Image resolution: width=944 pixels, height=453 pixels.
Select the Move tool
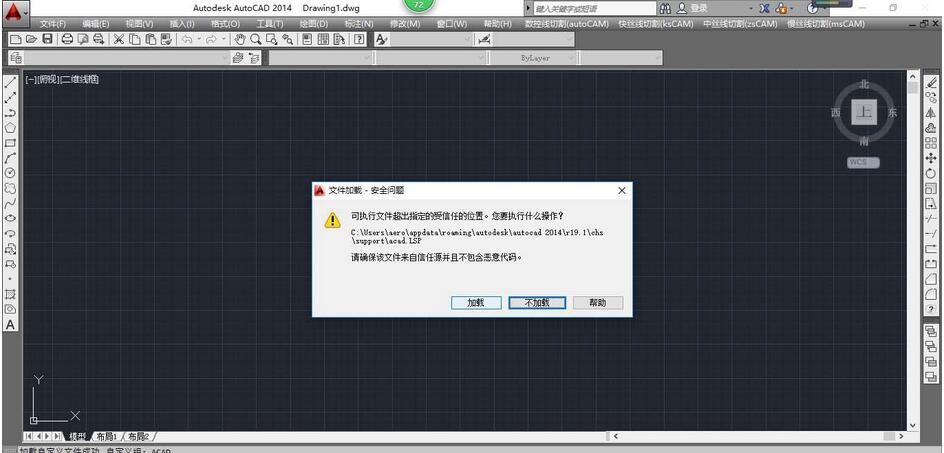(931, 158)
